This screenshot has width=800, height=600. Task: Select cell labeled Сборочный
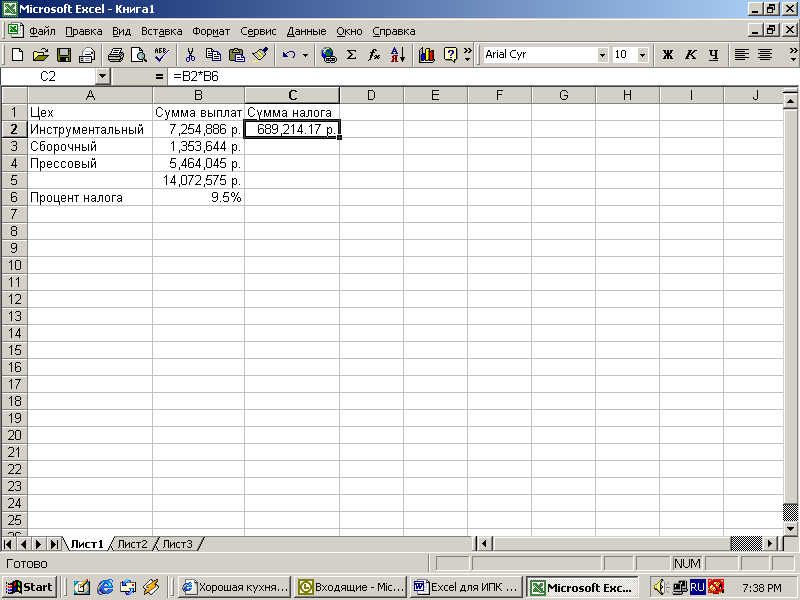[x=90, y=146]
